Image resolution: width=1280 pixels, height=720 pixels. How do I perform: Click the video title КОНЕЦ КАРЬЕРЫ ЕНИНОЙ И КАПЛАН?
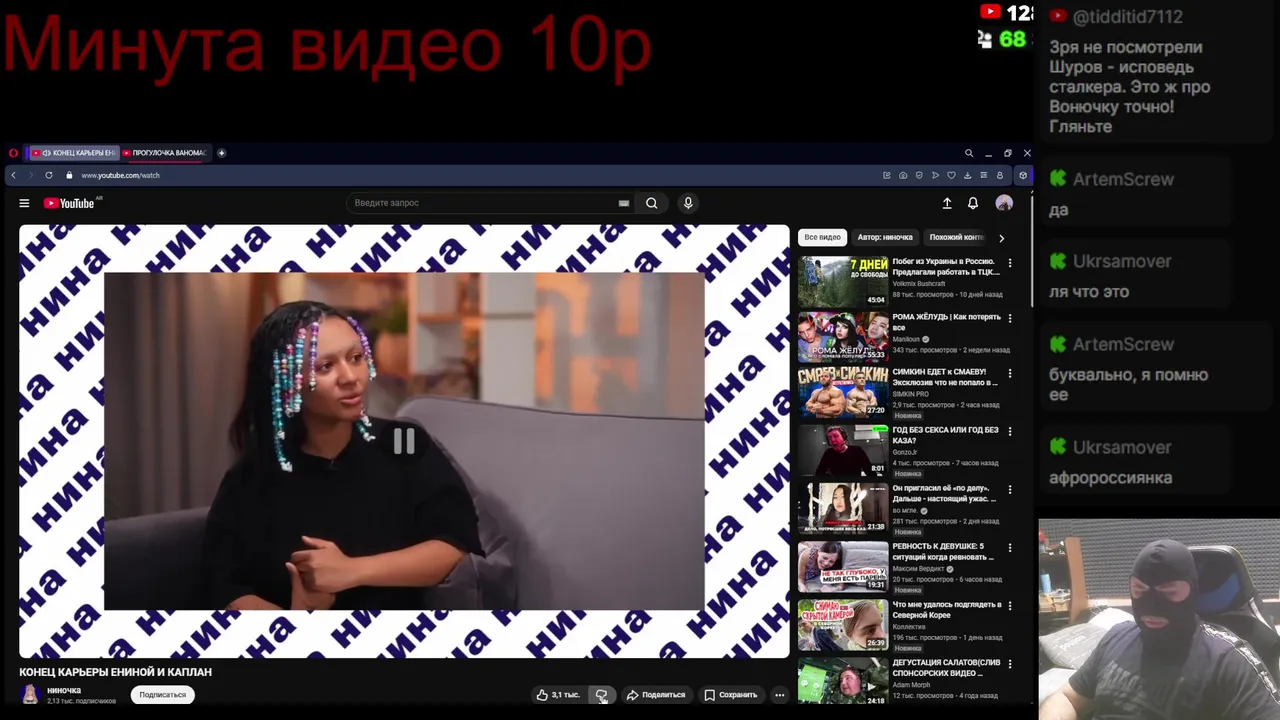click(115, 672)
